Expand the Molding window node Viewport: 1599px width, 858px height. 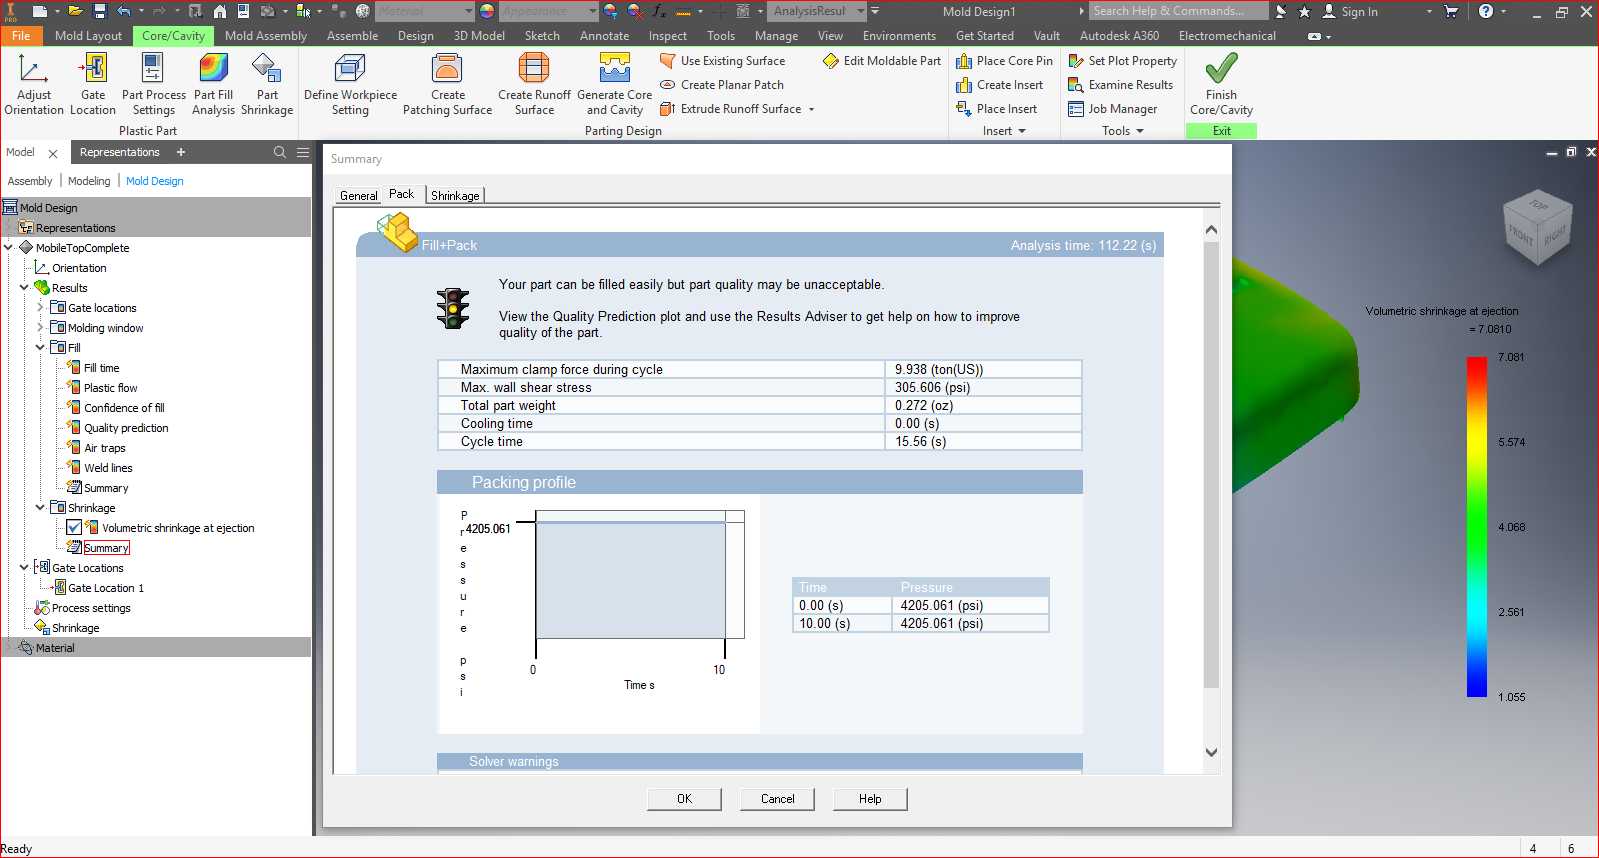coord(41,328)
